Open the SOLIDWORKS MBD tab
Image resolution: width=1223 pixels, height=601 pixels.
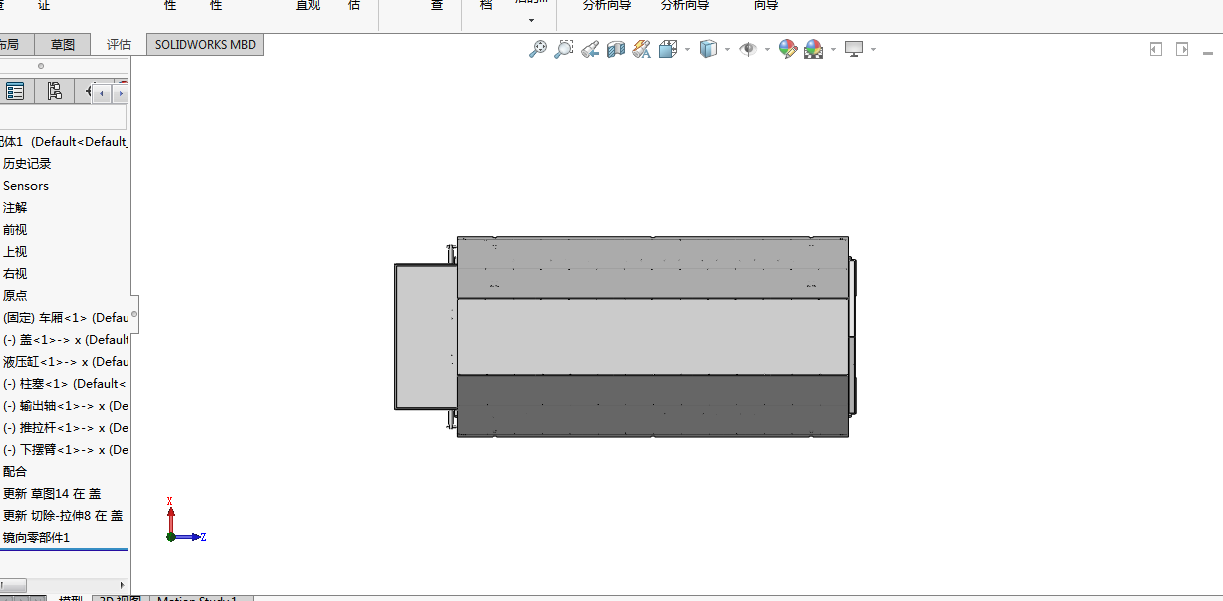click(205, 44)
